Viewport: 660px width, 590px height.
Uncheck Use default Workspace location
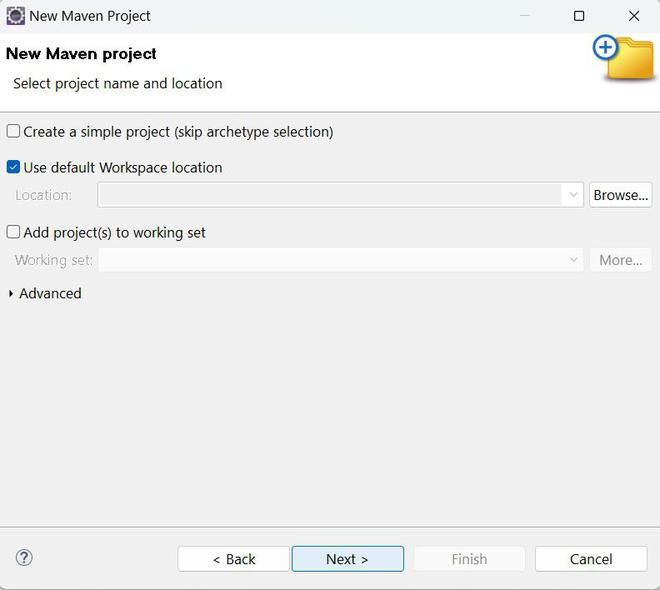pyautogui.click(x=14, y=167)
